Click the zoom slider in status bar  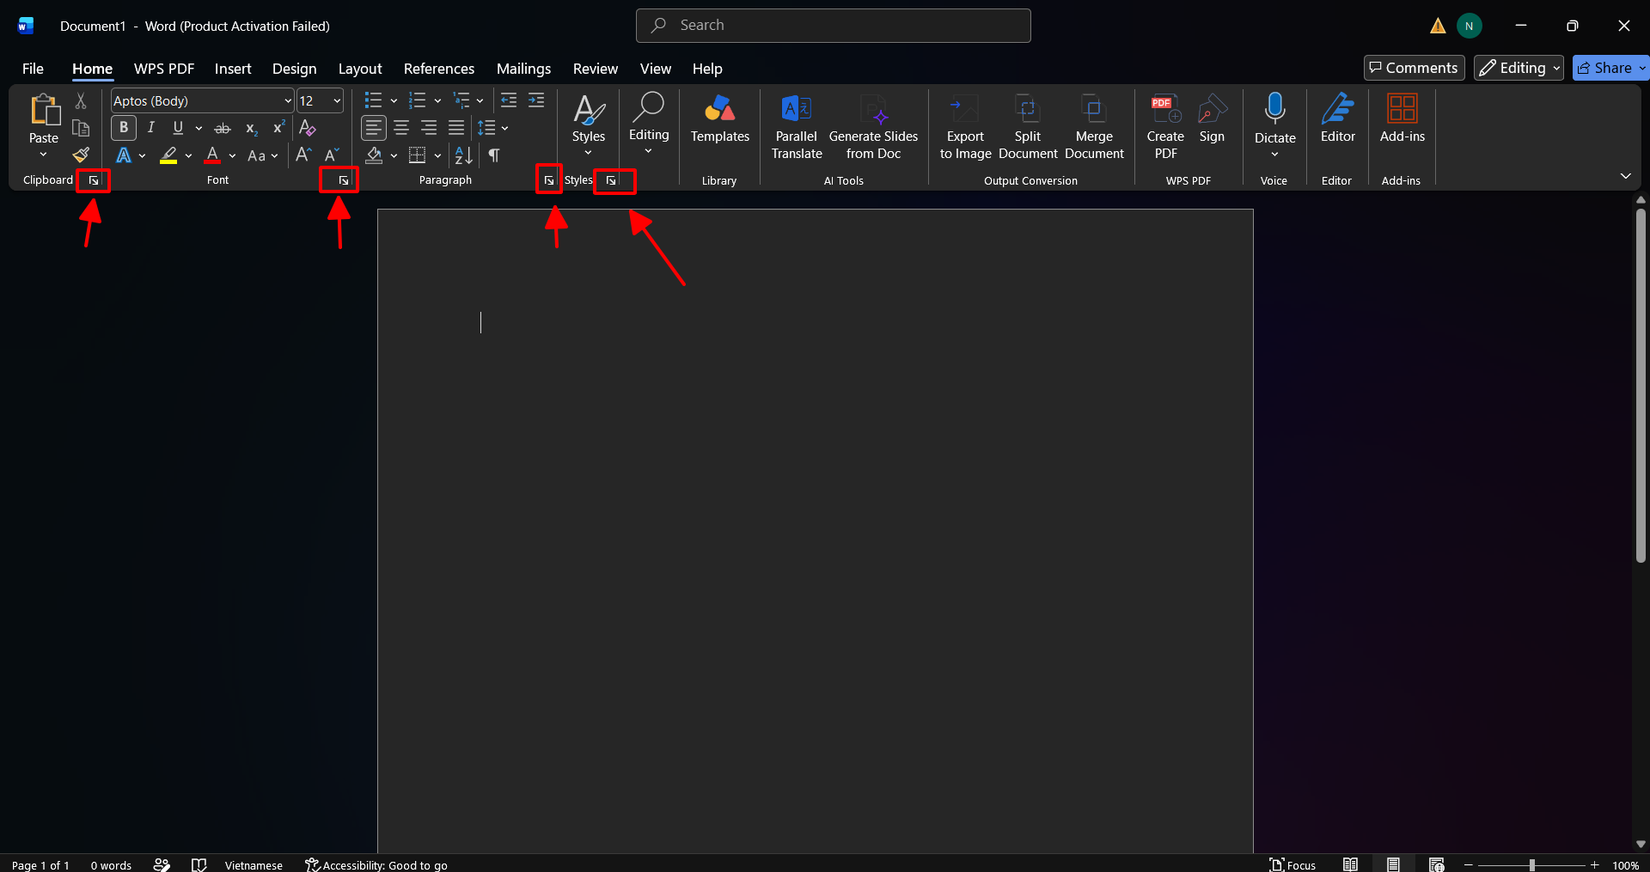click(1531, 865)
